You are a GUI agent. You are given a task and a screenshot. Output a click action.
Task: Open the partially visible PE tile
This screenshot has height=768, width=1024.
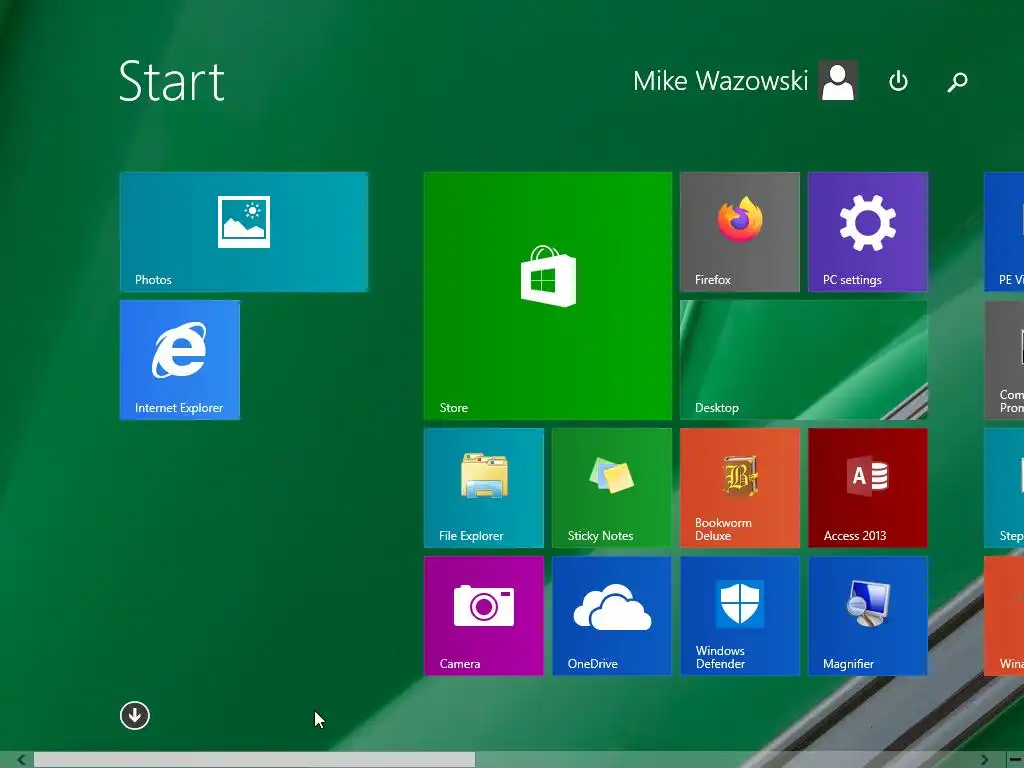pos(1004,232)
